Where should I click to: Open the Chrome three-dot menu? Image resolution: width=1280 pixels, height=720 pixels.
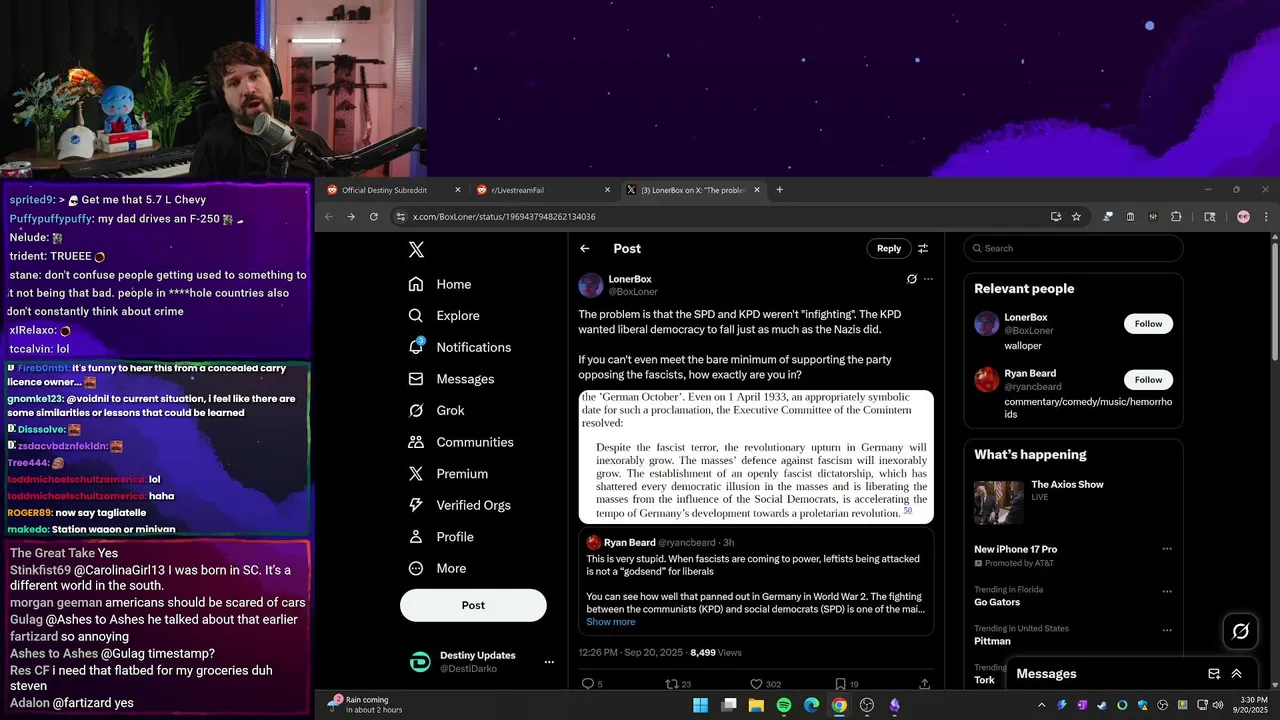(x=1265, y=217)
